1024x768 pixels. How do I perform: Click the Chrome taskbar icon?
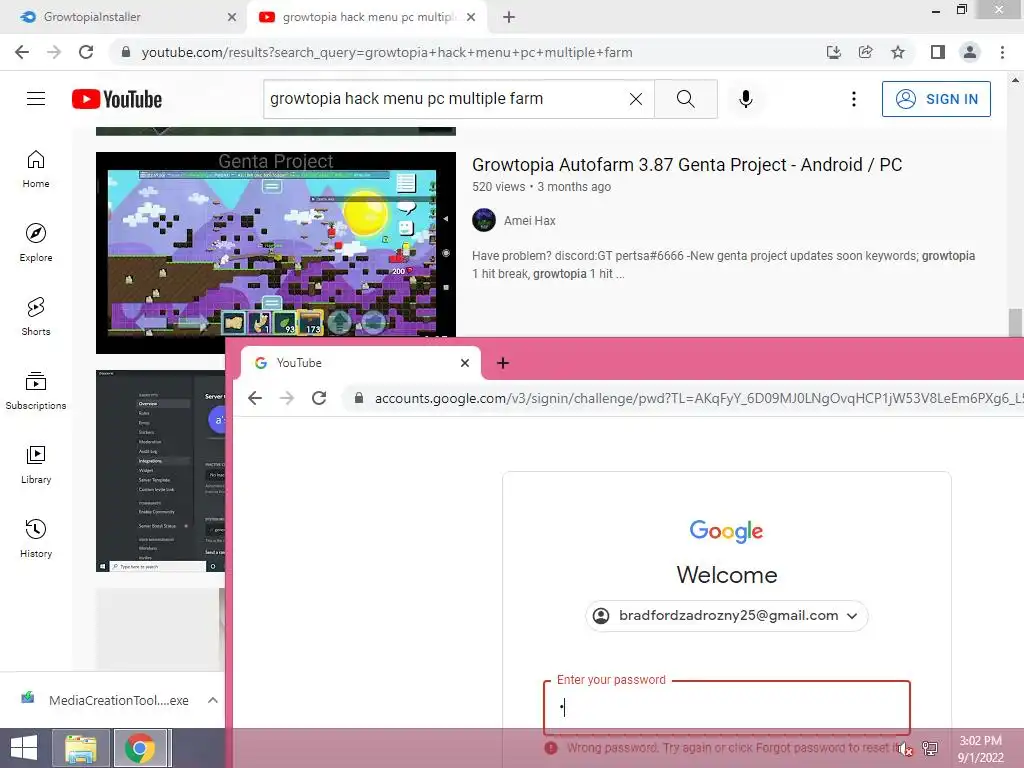[x=140, y=748]
